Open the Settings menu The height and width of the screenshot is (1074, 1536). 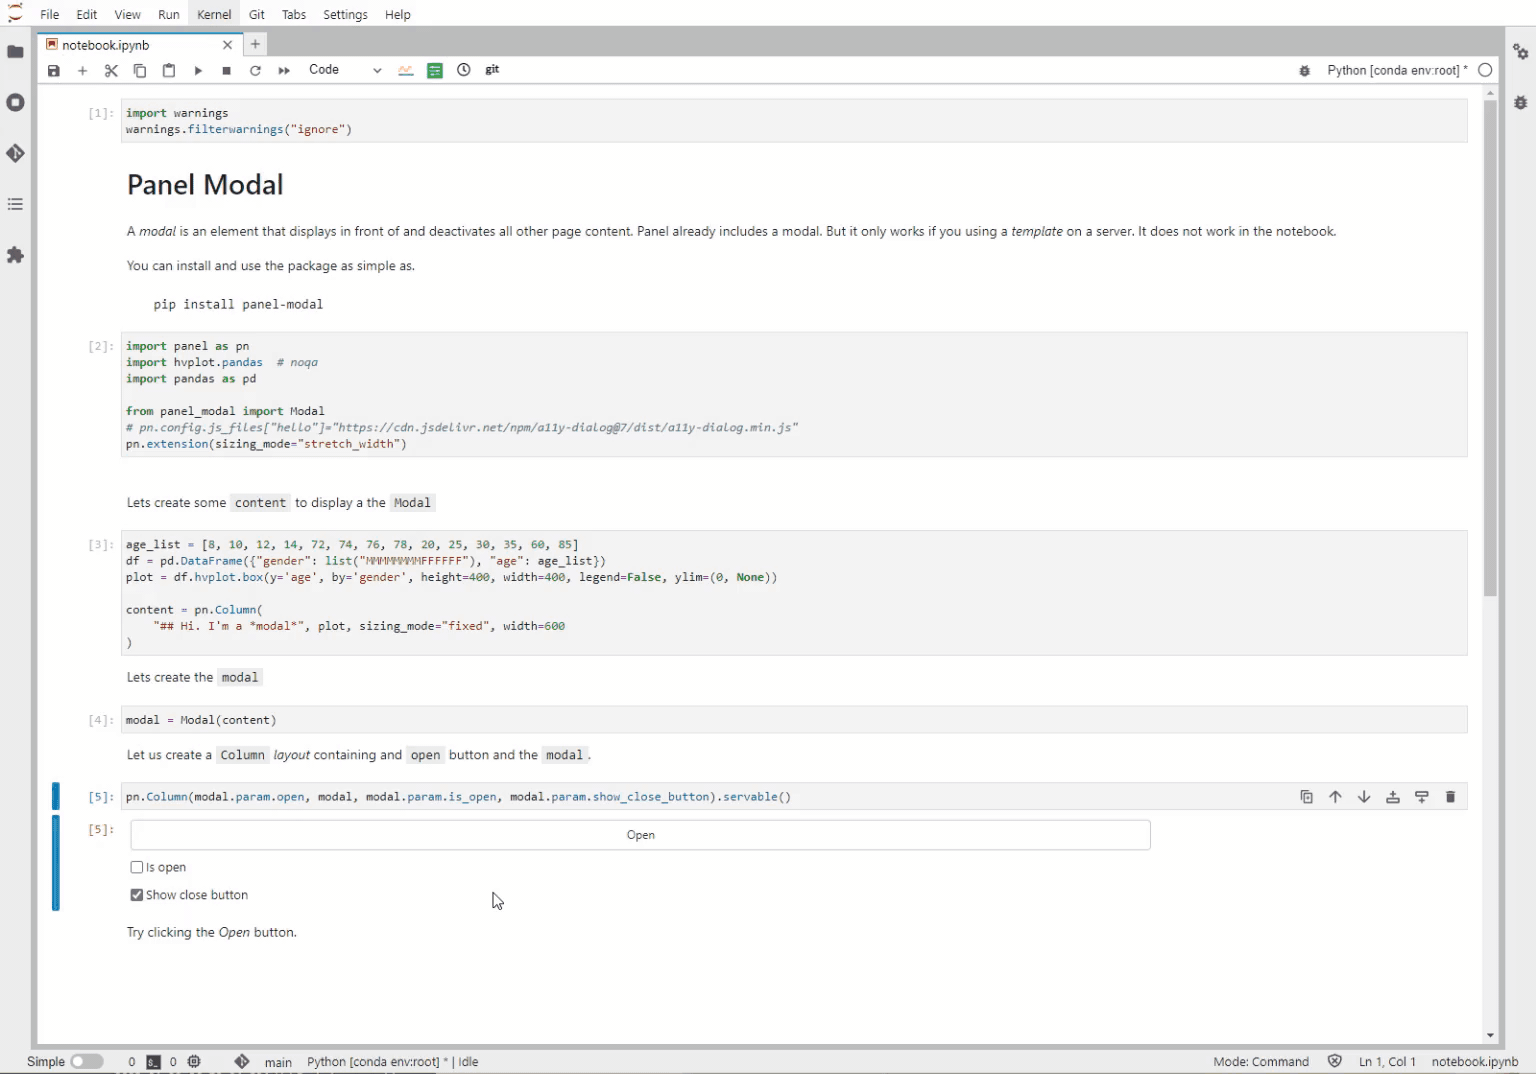345,14
